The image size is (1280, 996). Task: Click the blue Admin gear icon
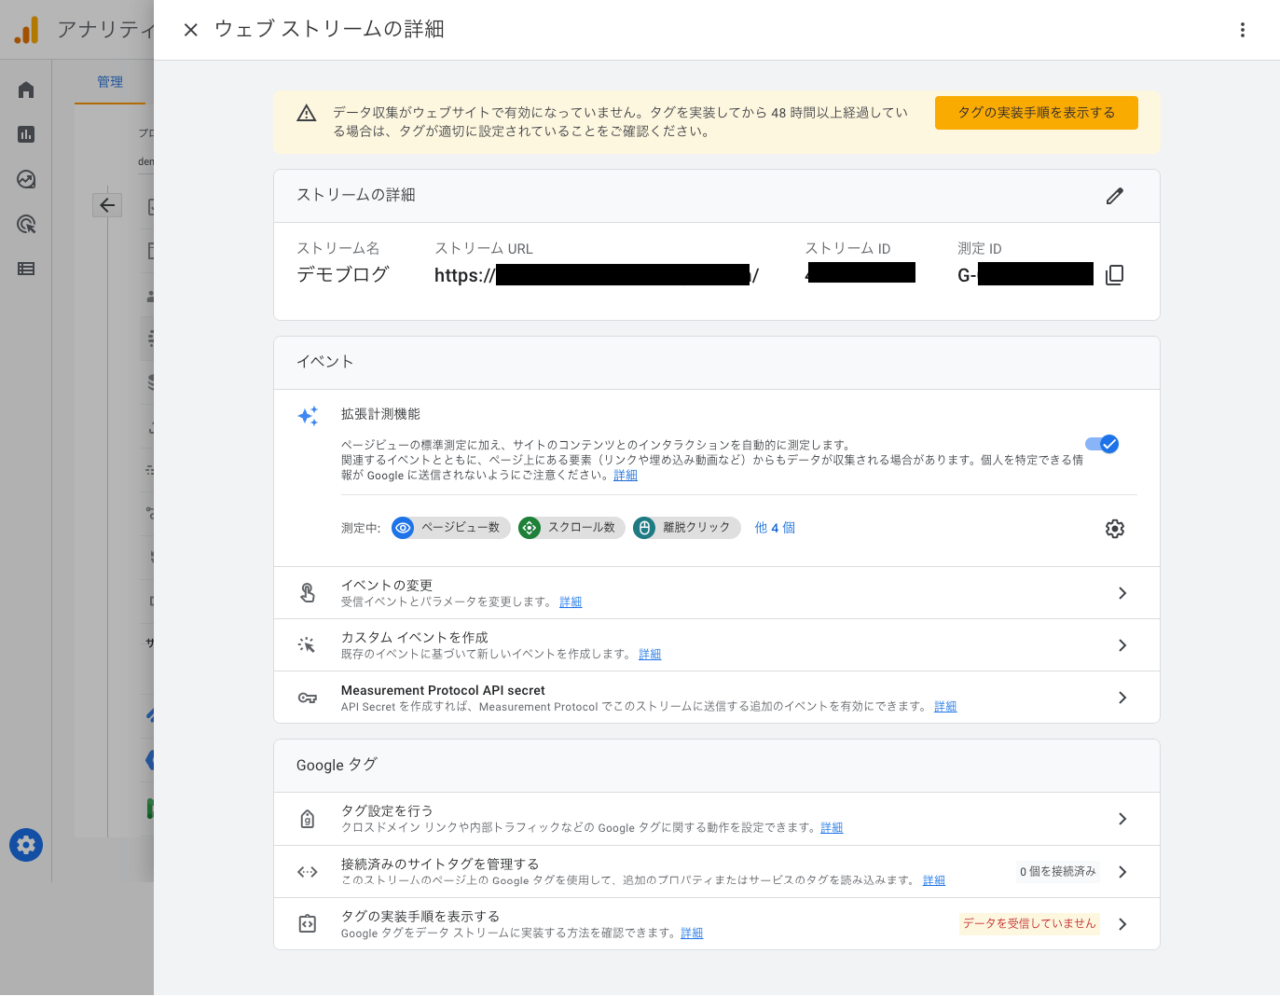click(x=26, y=845)
